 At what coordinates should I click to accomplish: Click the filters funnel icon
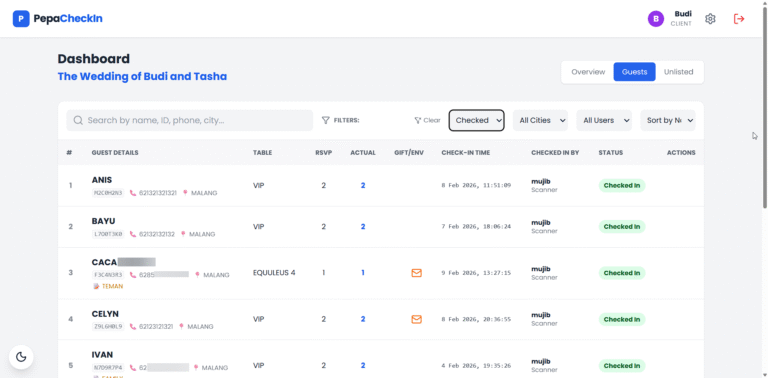325,120
